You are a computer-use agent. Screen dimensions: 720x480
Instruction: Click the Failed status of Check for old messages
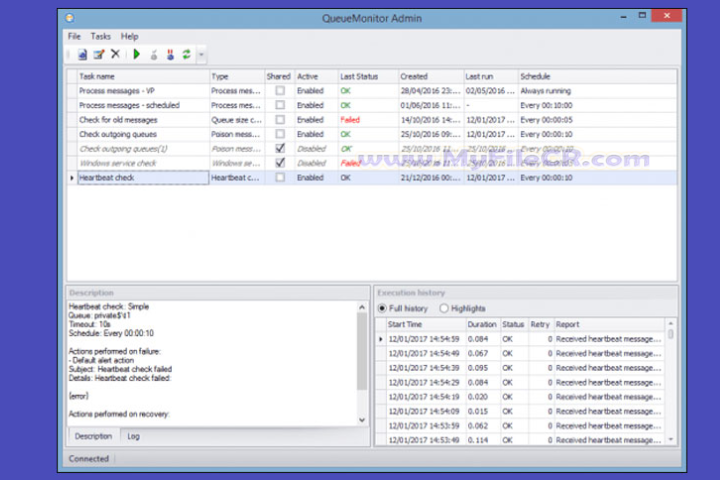[350, 120]
